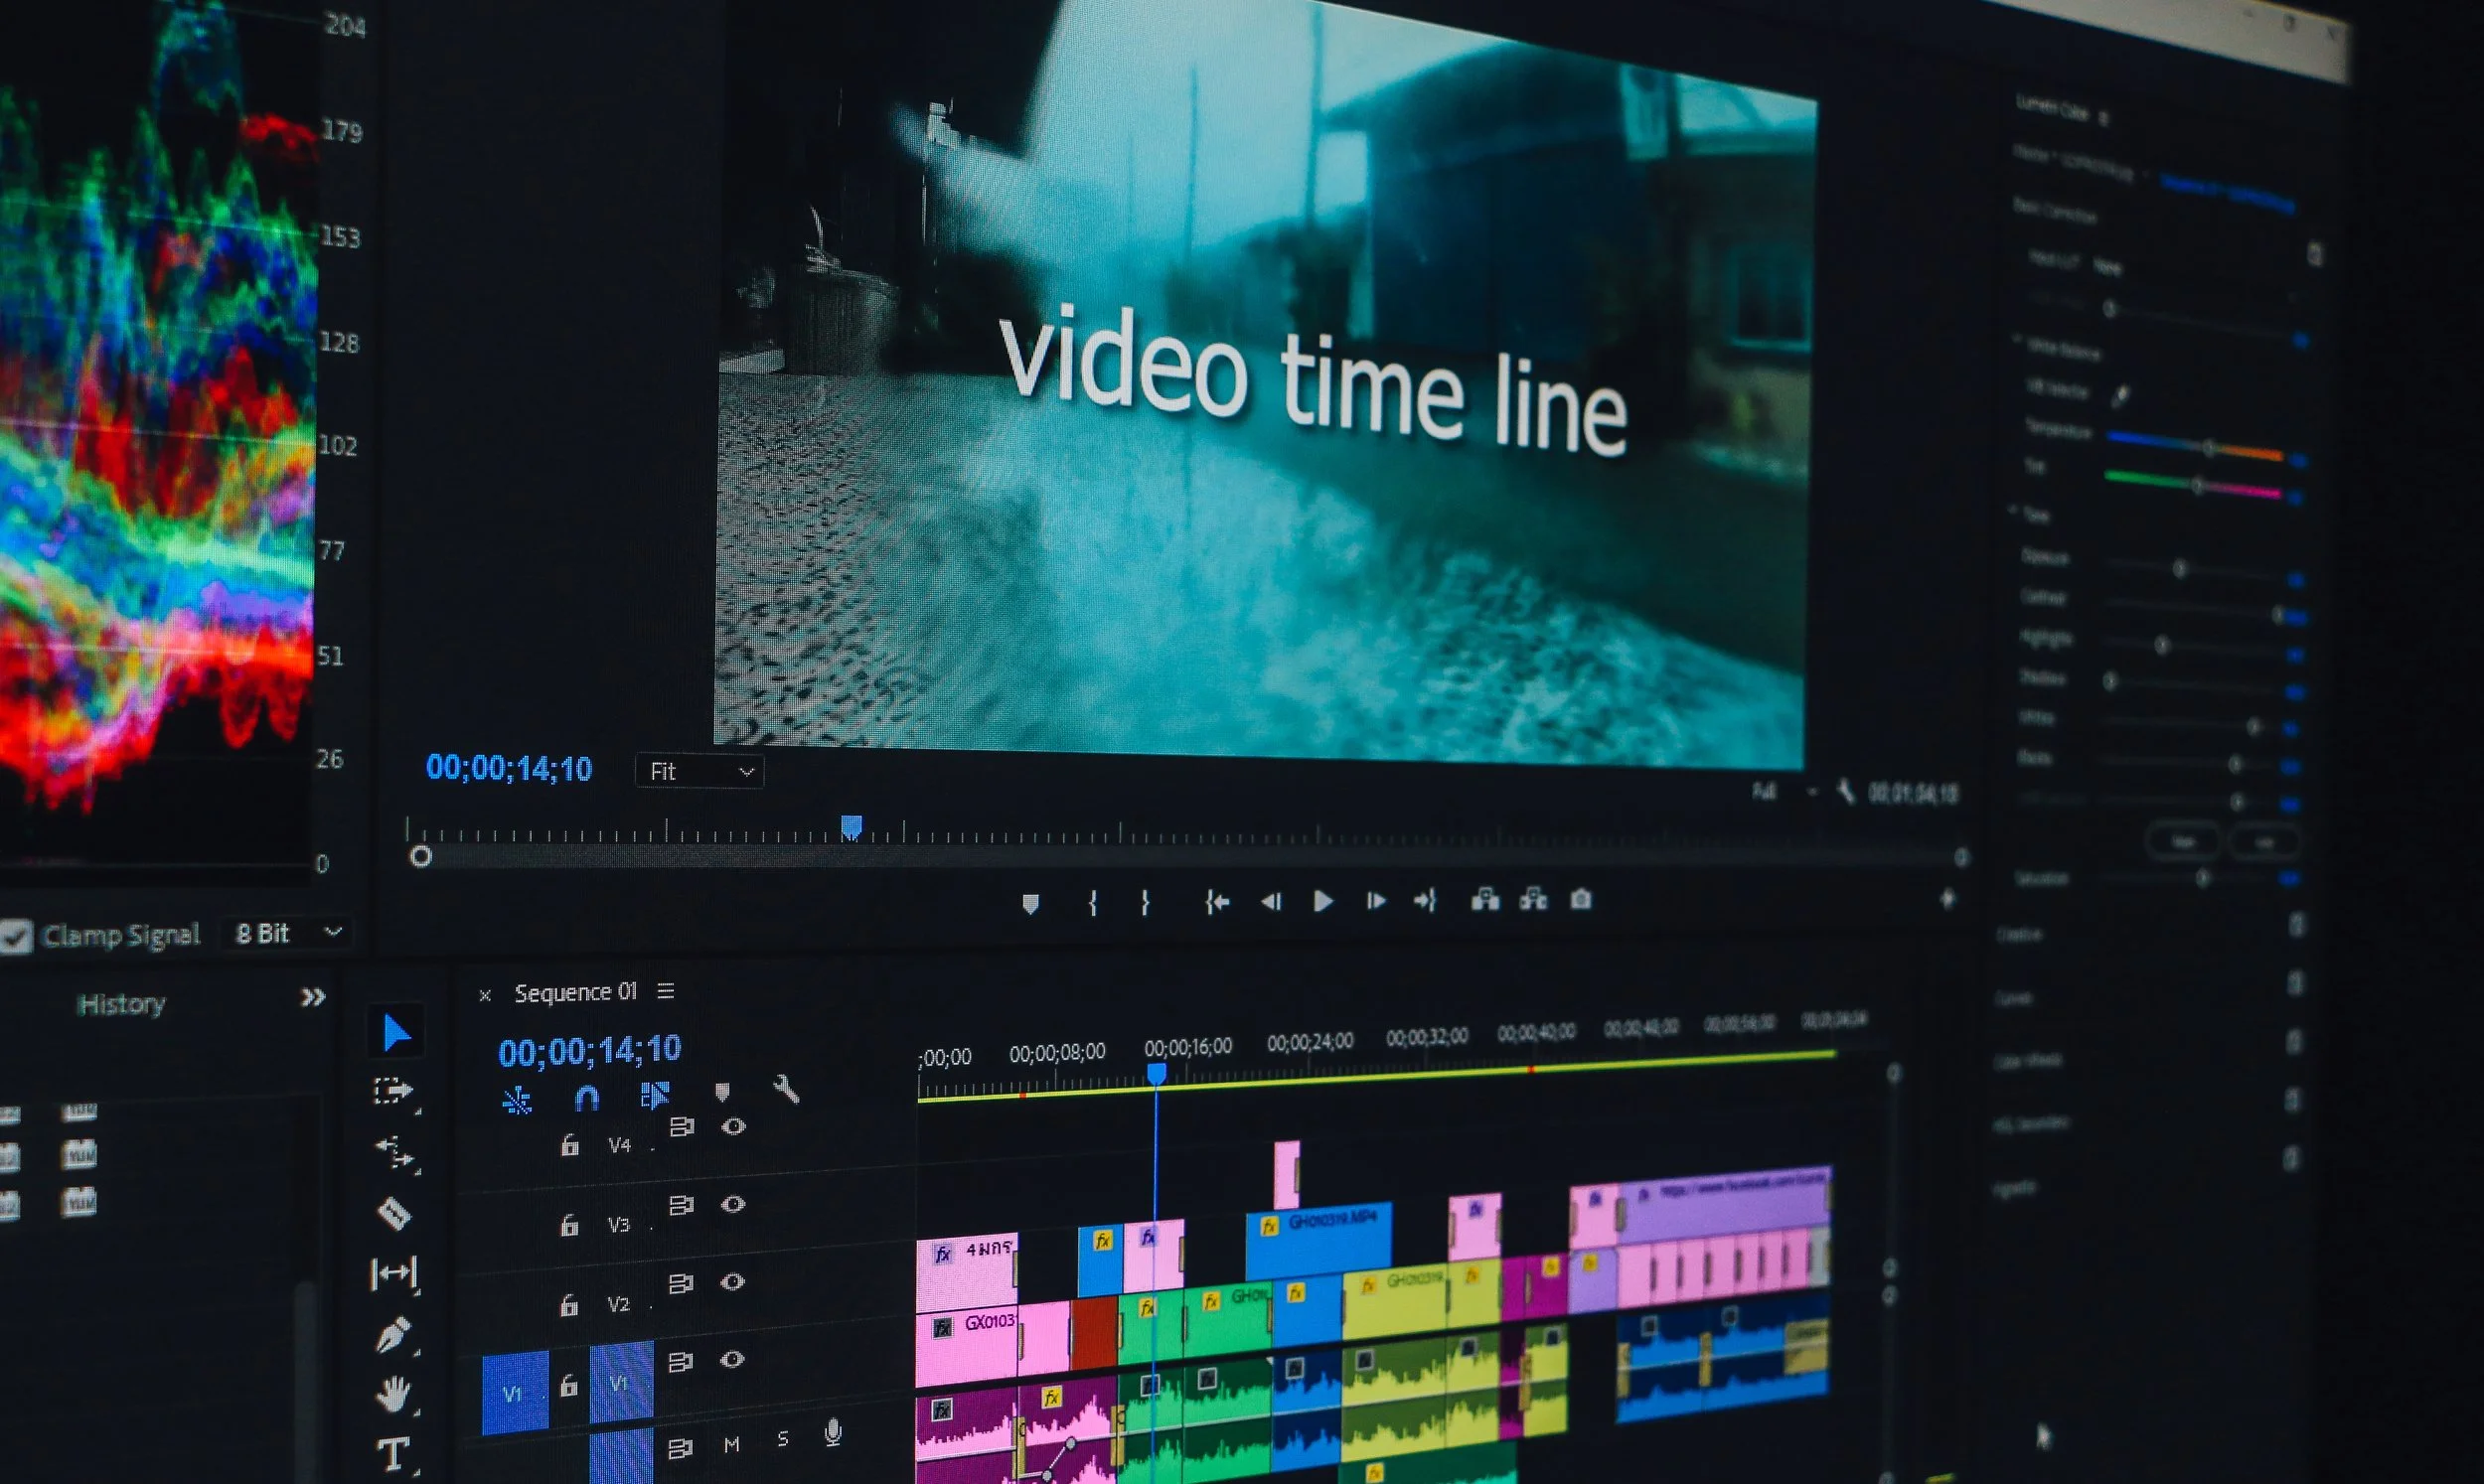Click the Step Back One Frame button
Image resolution: width=2484 pixels, height=1484 pixels.
1271,902
